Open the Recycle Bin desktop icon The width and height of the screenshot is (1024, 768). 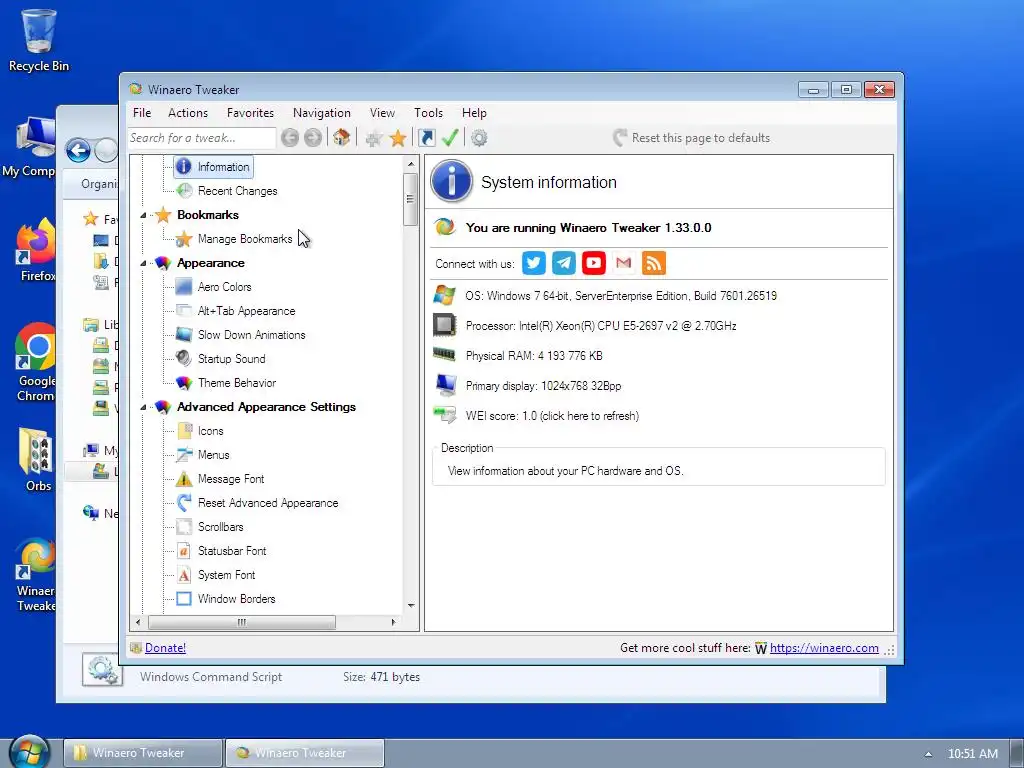[39, 39]
